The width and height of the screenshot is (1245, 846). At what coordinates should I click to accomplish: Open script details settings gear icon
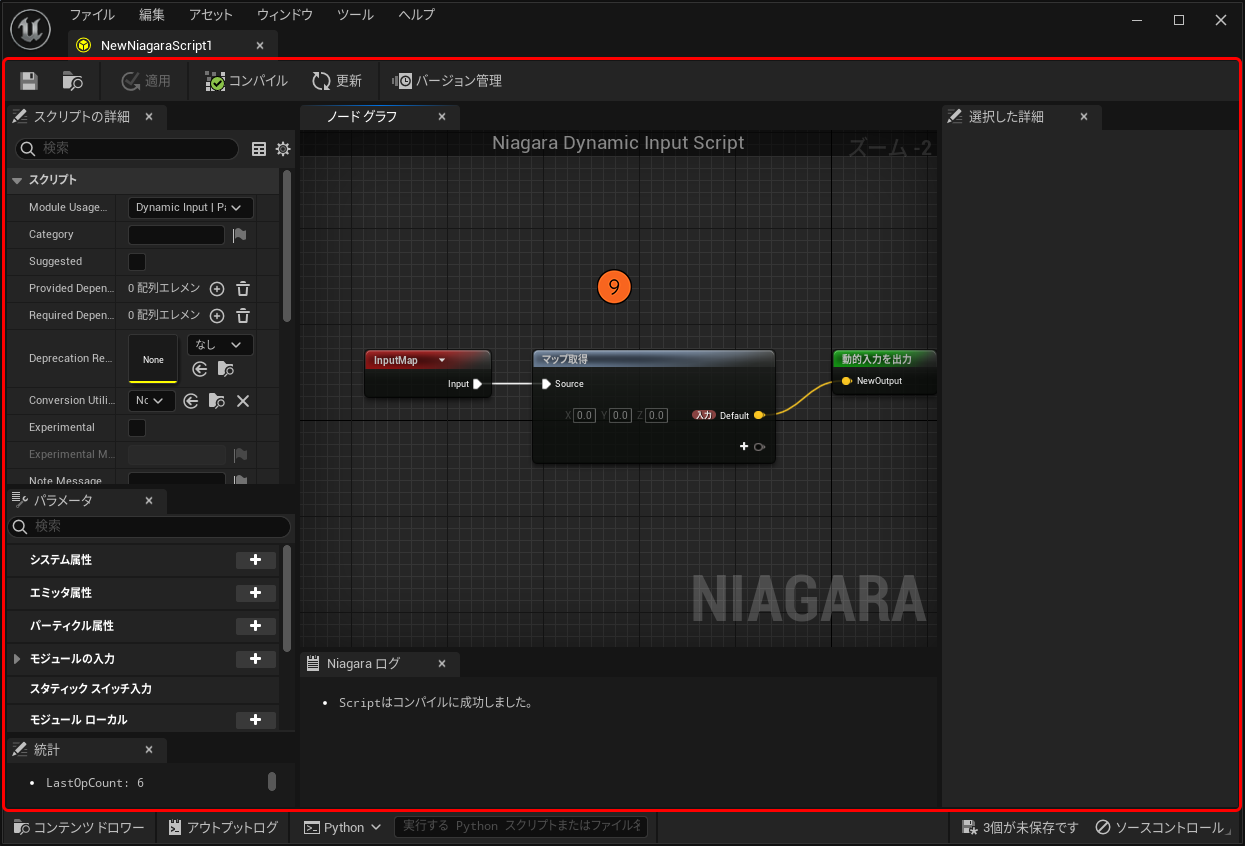[283, 149]
